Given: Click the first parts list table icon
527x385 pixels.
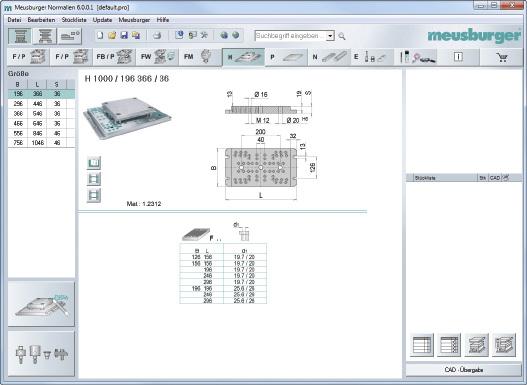Looking at the screenshot, I should coord(422,345).
